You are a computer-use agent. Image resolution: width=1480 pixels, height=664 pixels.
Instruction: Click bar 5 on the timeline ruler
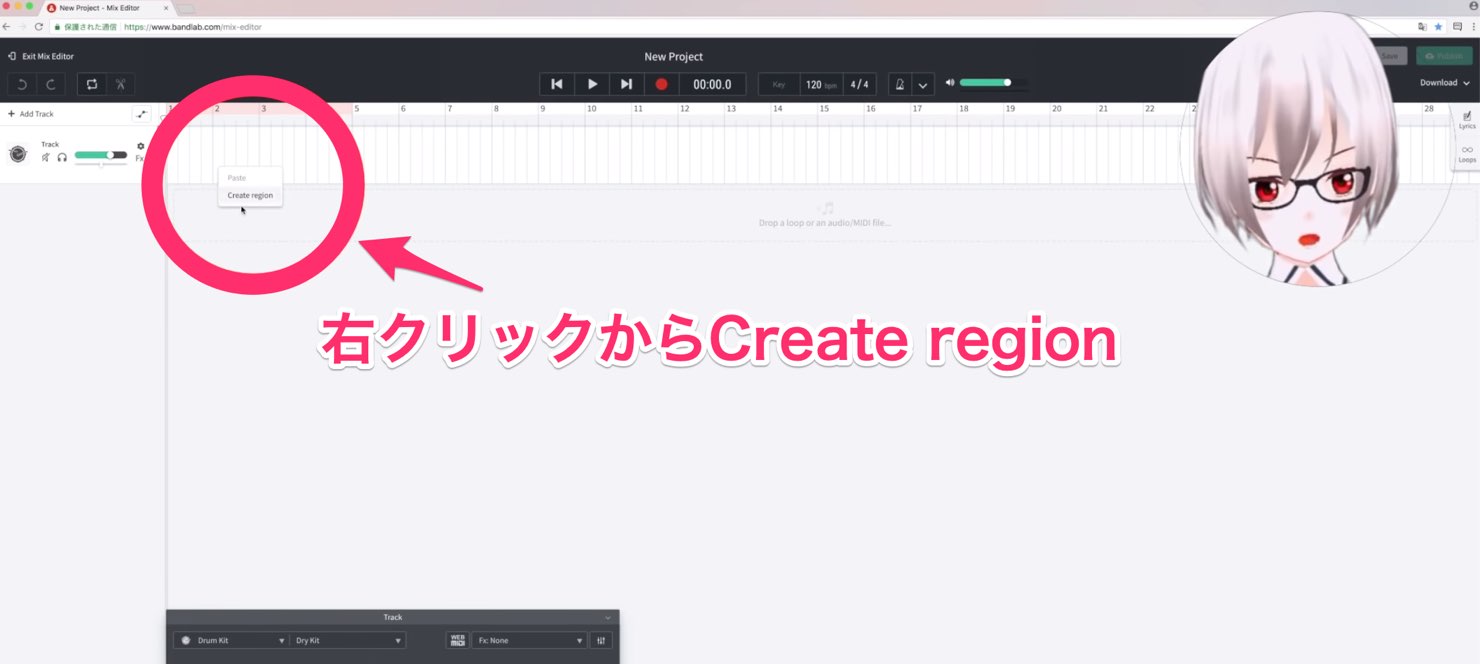357,108
